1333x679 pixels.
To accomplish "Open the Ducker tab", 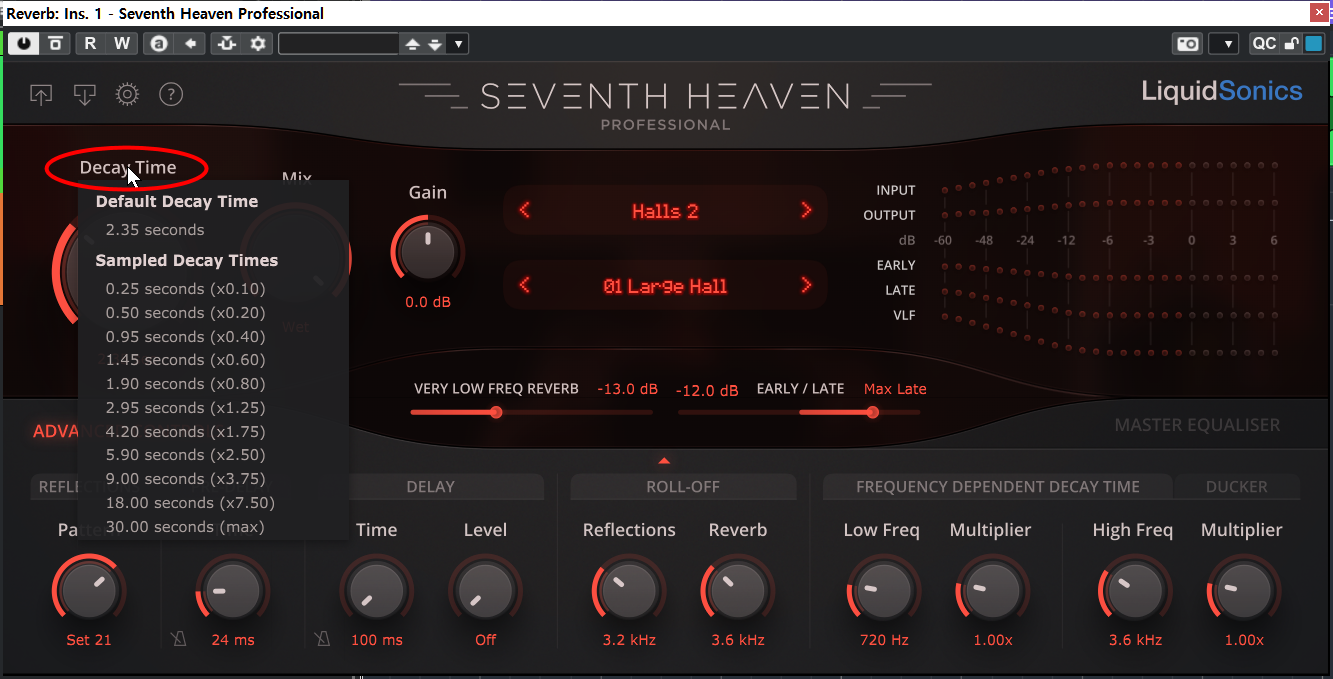I will pyautogui.click(x=1237, y=487).
